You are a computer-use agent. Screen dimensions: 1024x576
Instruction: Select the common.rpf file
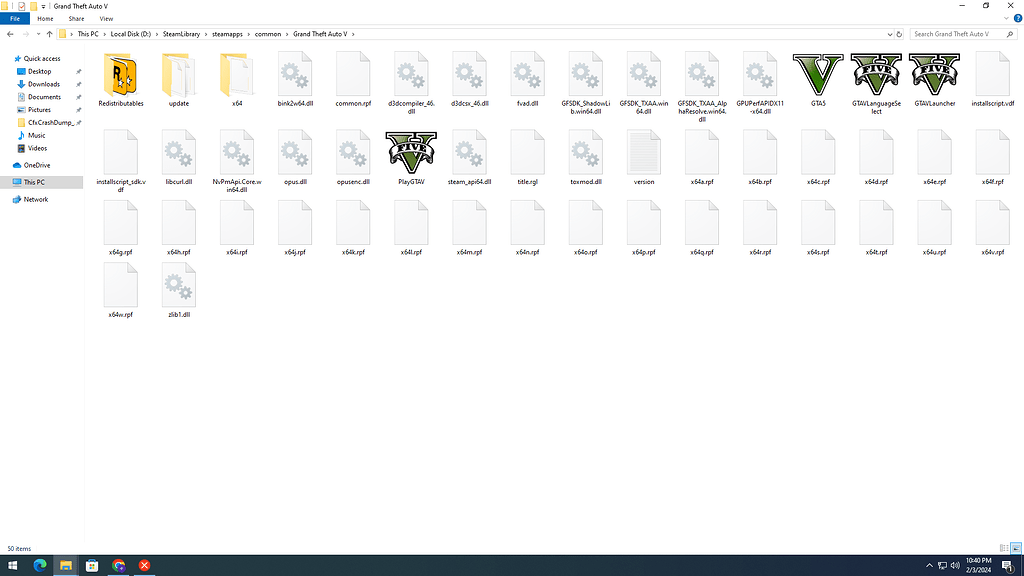[353, 80]
